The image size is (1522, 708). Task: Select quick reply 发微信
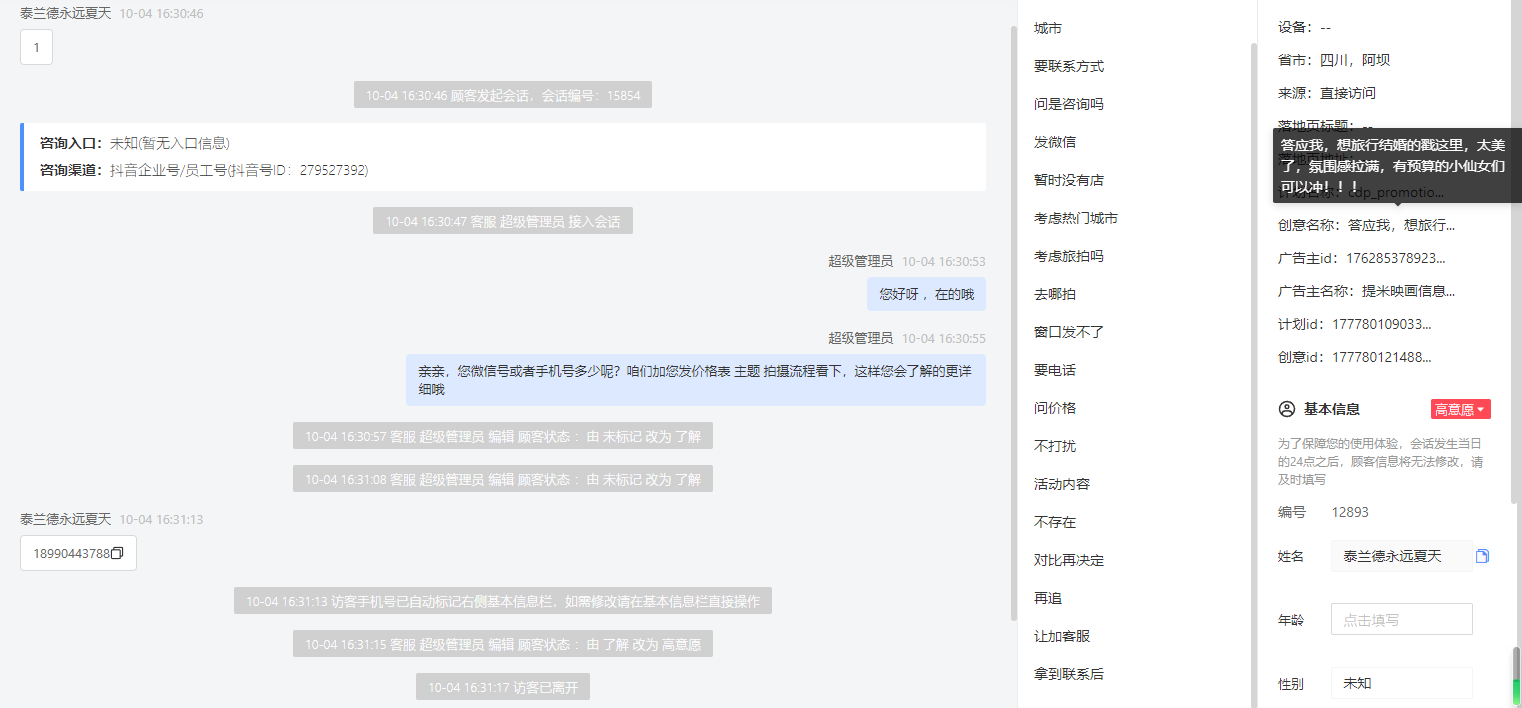[1055, 142]
